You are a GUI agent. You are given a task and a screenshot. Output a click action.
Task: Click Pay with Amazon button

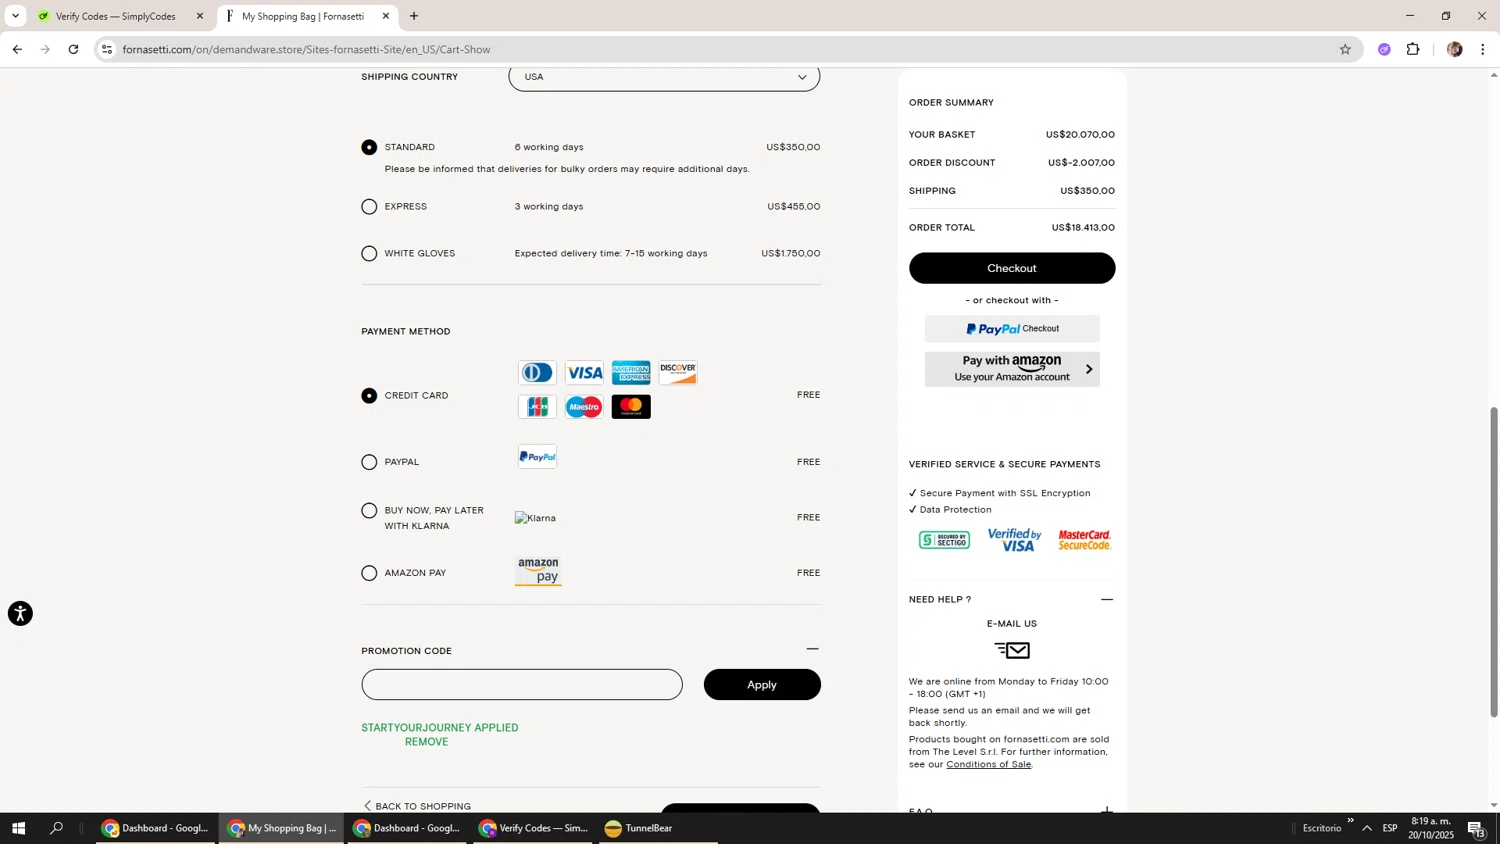[x=1012, y=369]
